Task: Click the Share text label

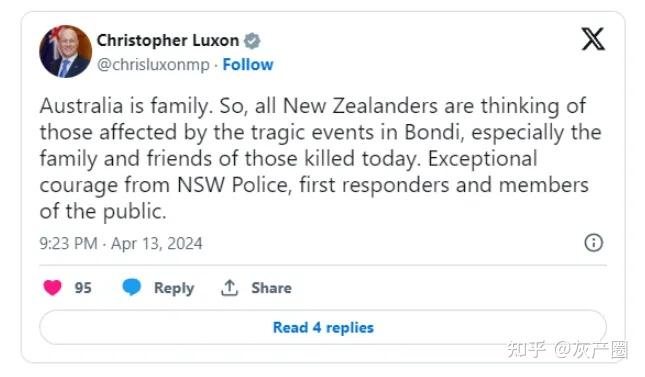Action: 271,288
